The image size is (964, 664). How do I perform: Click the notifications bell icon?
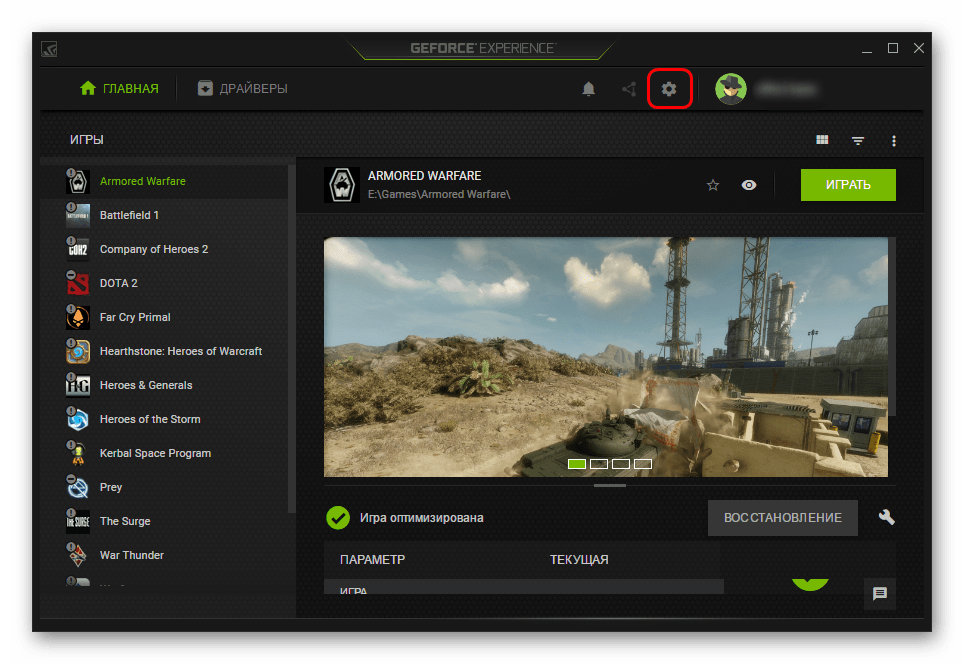point(589,89)
